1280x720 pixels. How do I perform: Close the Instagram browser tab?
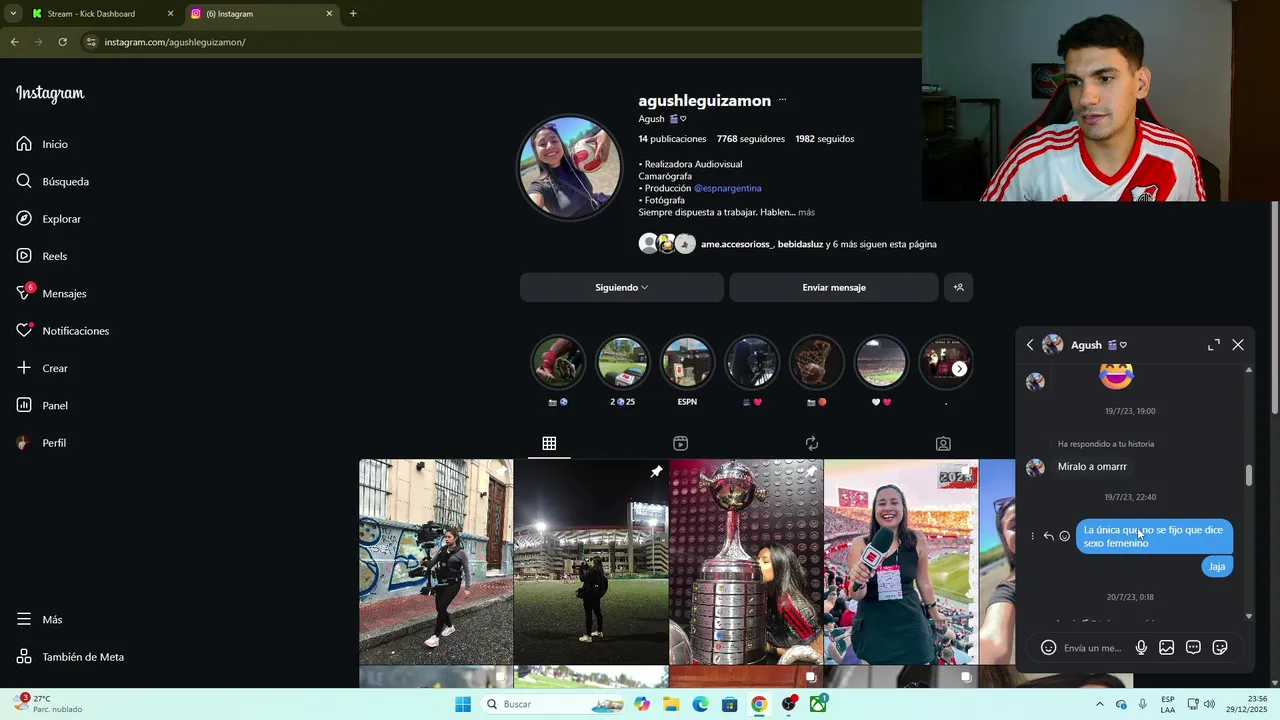[x=329, y=14]
